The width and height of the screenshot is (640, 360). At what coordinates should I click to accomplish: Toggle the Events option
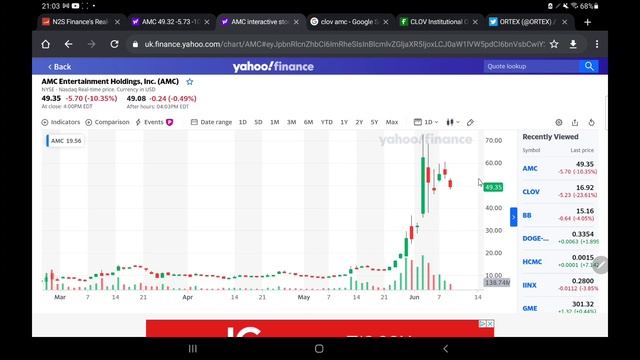(149, 122)
